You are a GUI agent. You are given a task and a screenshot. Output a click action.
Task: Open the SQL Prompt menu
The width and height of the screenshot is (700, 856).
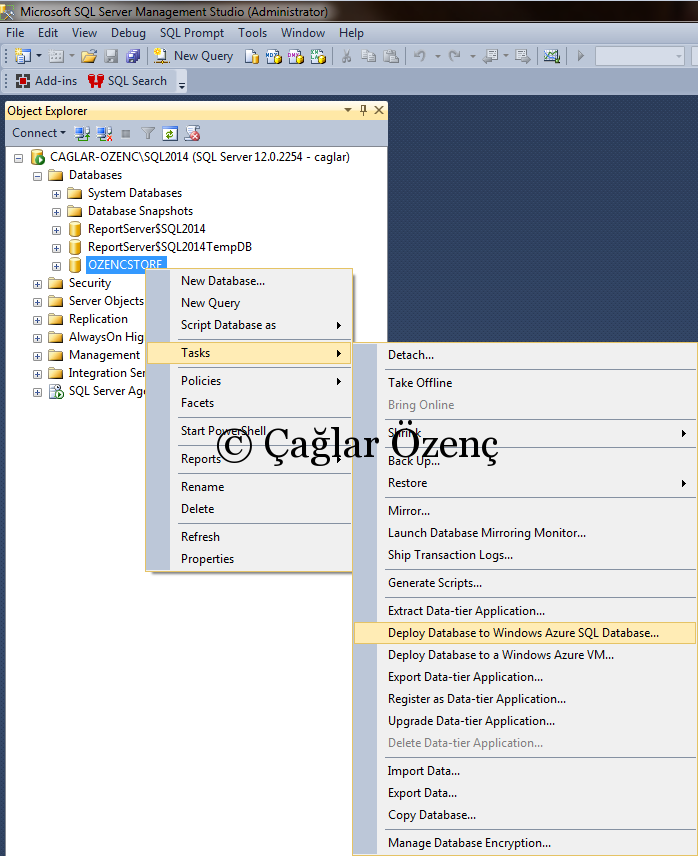192,33
